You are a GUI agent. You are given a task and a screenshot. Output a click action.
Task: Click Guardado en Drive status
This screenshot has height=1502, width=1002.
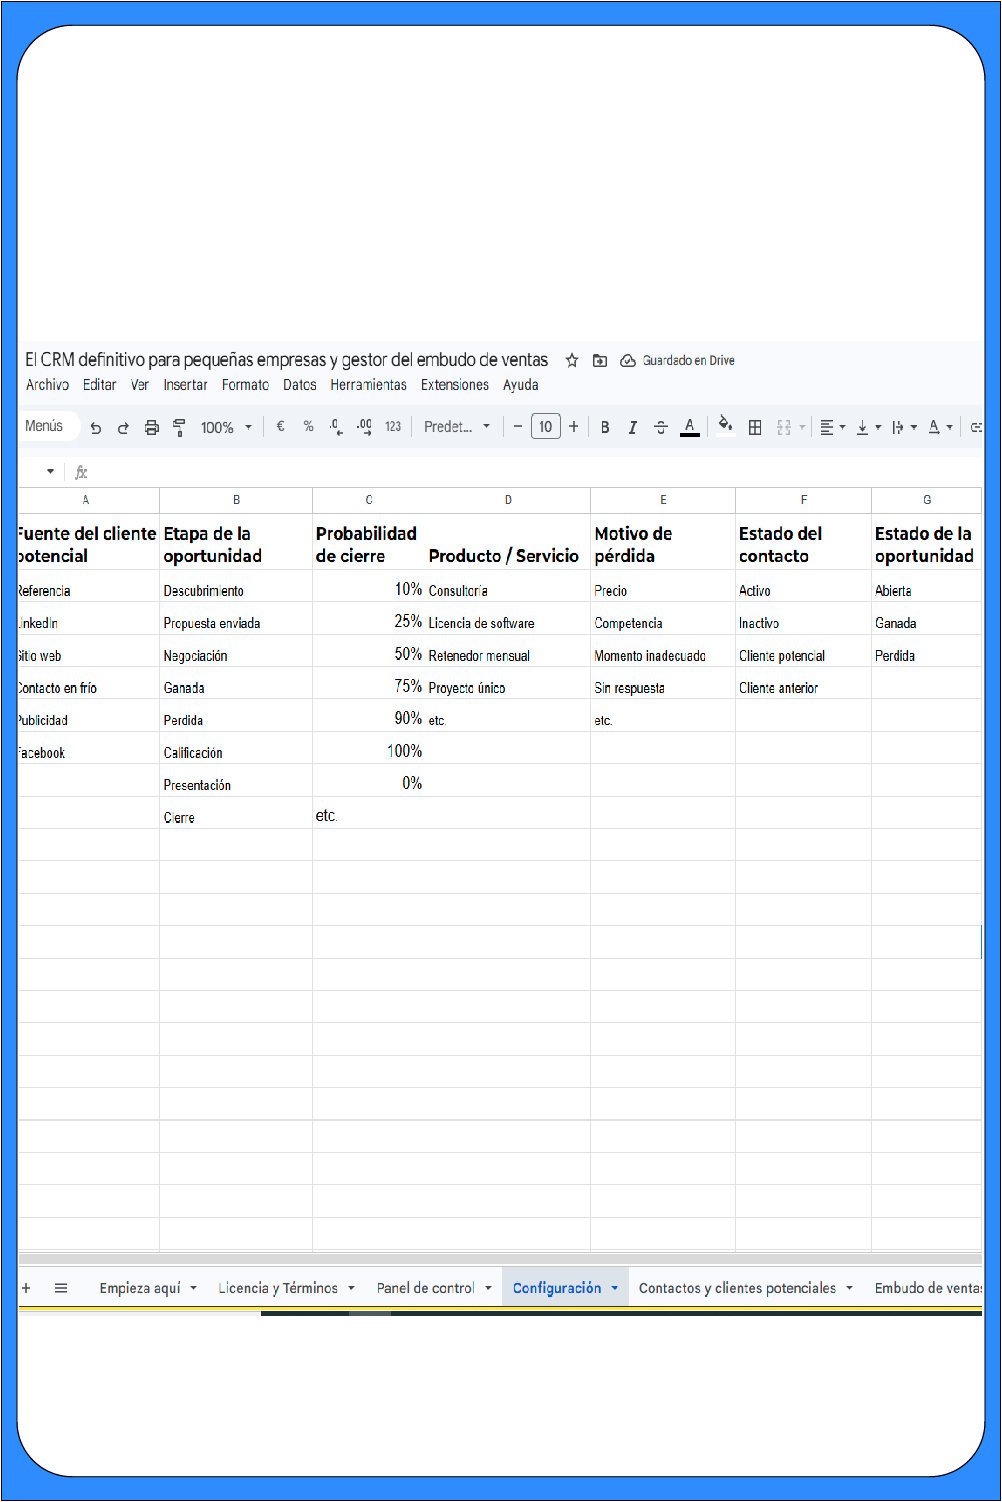click(x=678, y=360)
